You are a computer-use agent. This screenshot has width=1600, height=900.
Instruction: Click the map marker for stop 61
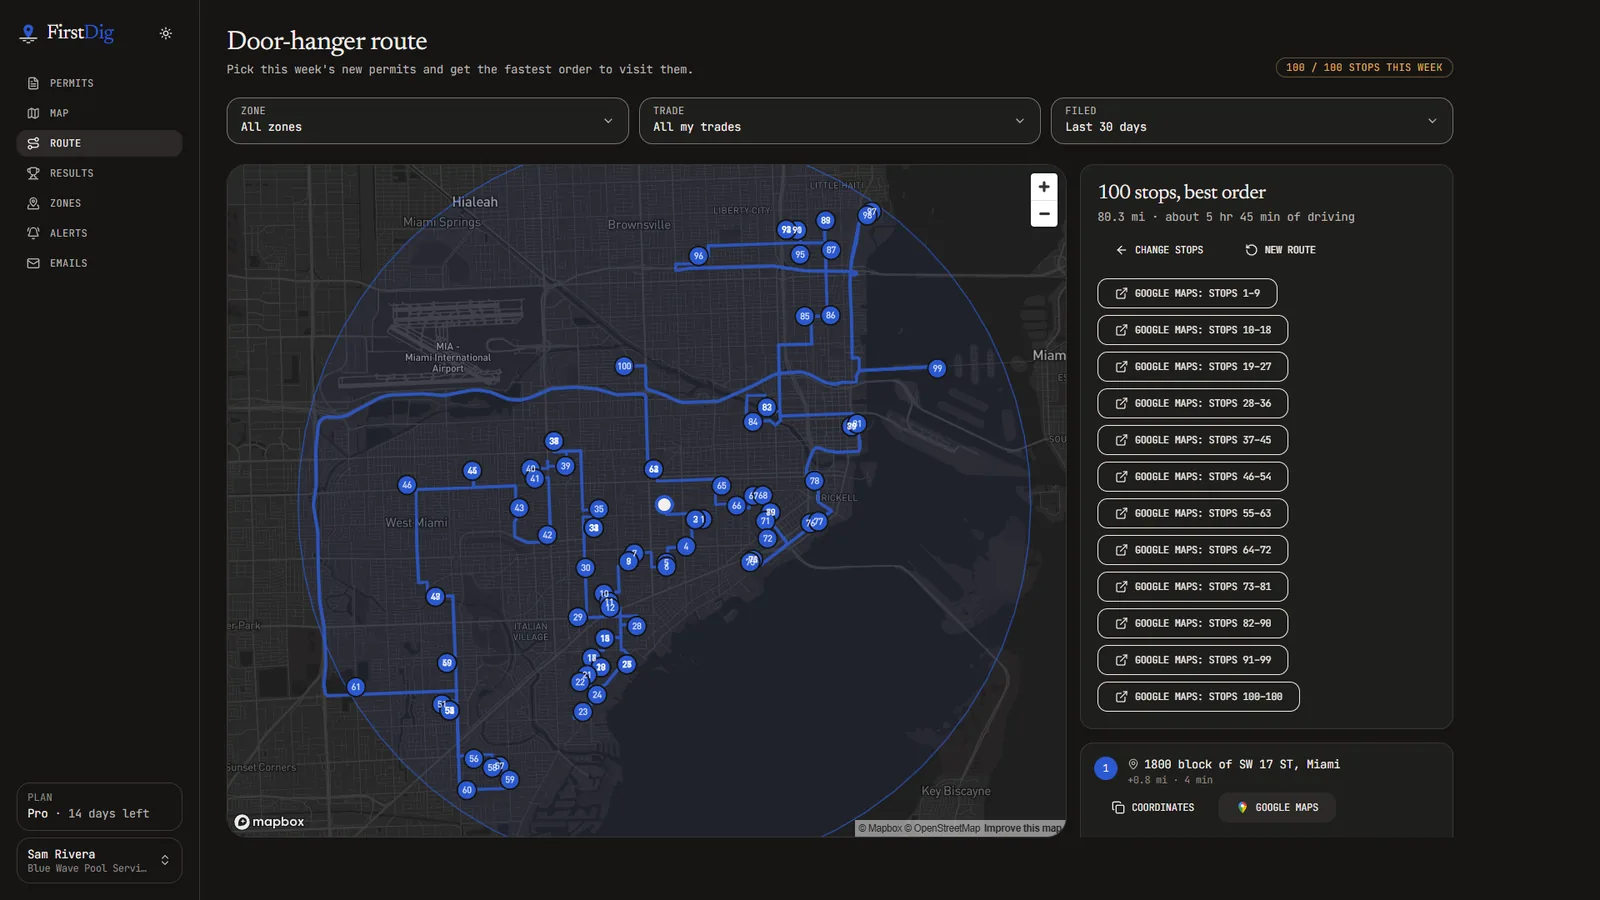point(355,687)
